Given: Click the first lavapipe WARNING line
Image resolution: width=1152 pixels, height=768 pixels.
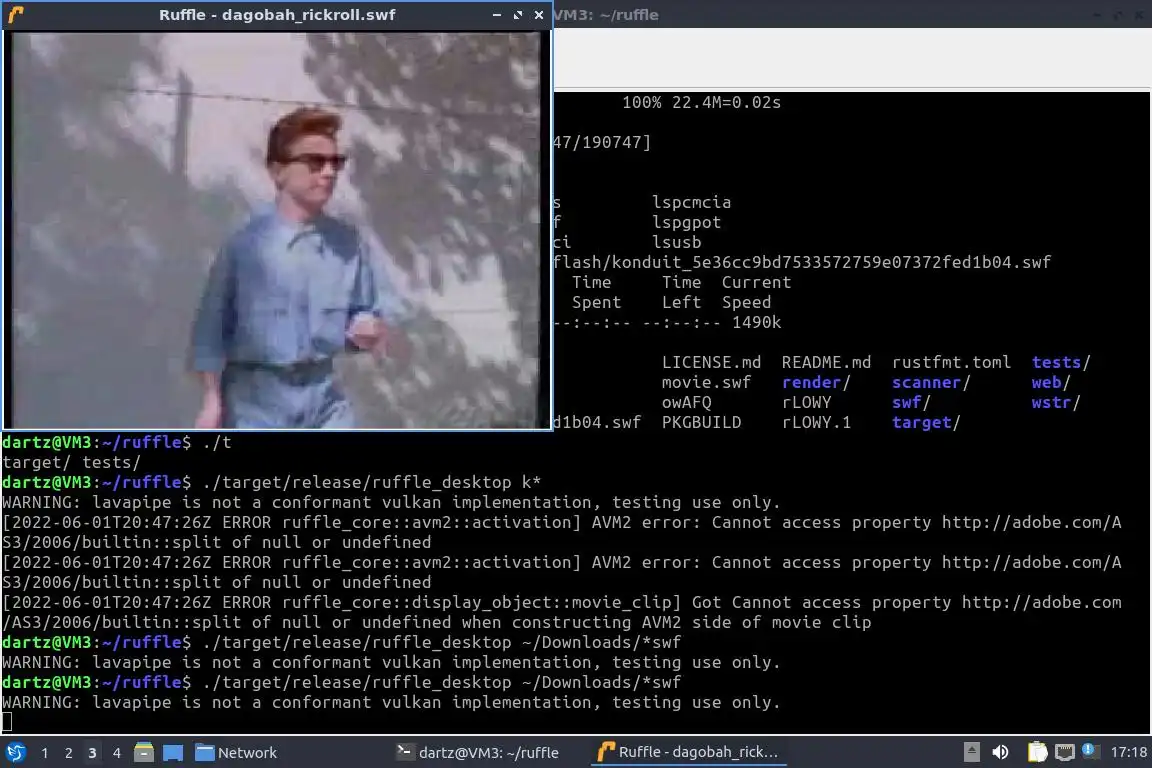Looking at the screenshot, I should coord(391,503).
